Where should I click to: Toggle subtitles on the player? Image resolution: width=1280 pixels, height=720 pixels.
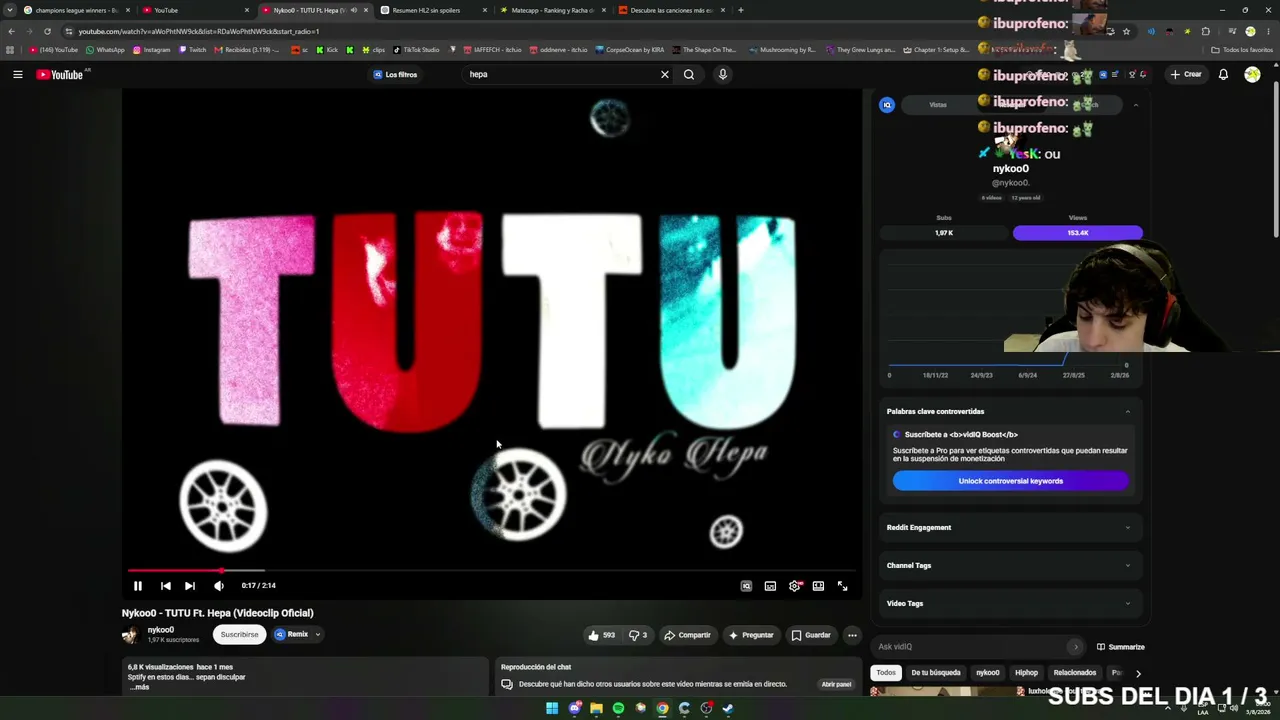click(x=770, y=586)
